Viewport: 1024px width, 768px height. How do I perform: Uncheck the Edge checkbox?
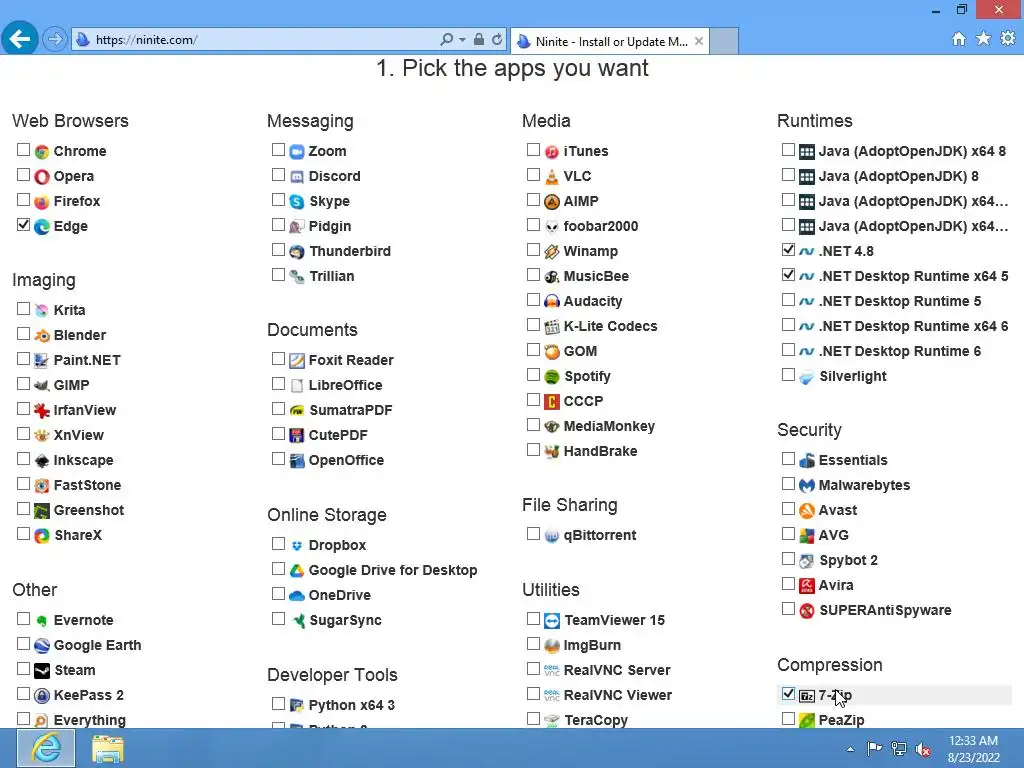tap(24, 225)
